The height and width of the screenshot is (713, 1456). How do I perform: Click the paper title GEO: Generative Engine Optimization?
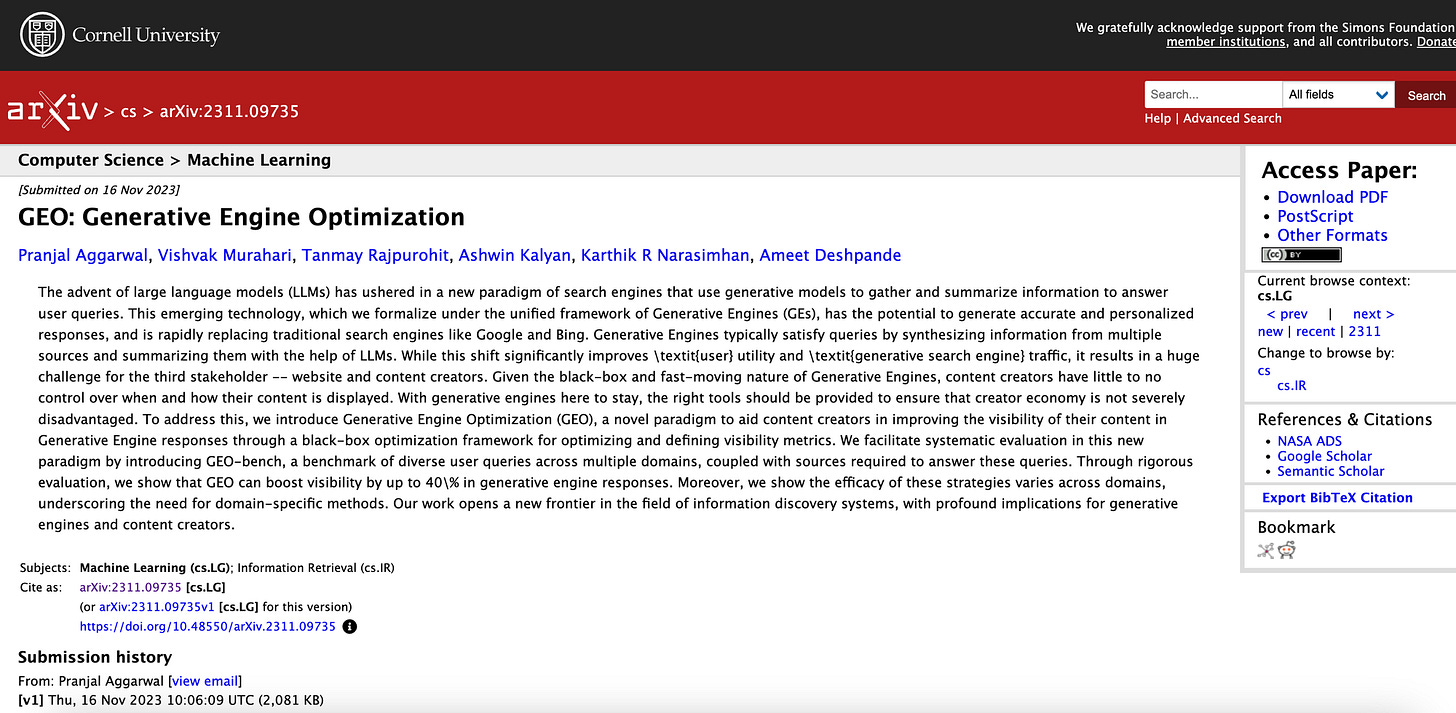tap(241, 217)
